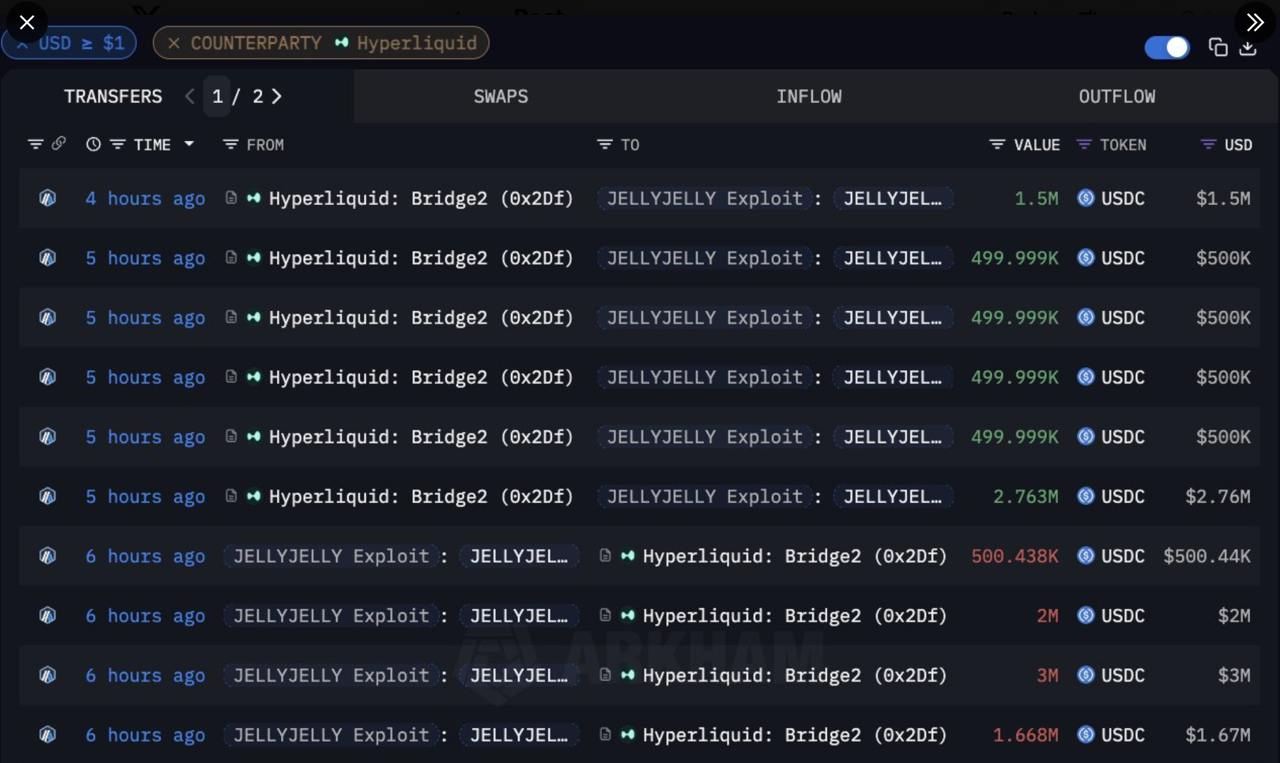The image size is (1280, 763).
Task: Copy table data using copy icon
Action: coord(1218,47)
